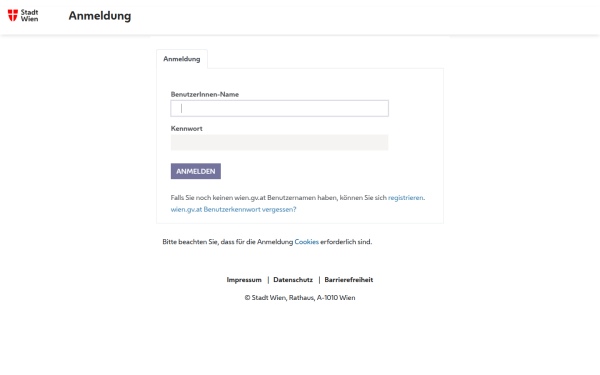This screenshot has height=375, width=600.
Task: Open the Benutzerkennwort vergessen link
Action: click(233, 209)
